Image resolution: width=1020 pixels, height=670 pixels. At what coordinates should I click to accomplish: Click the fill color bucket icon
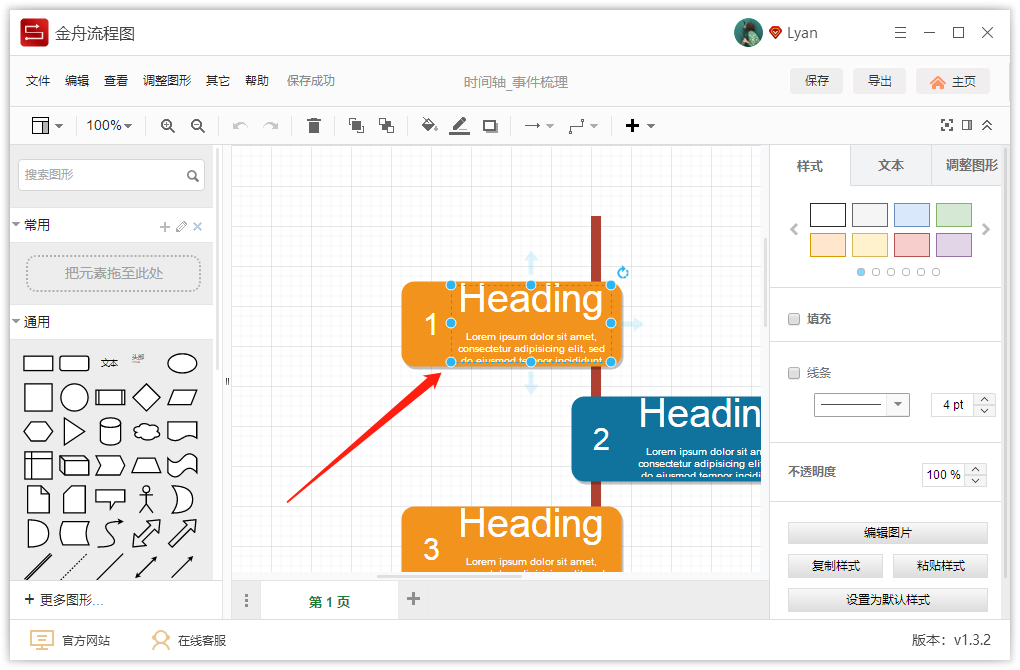point(429,125)
